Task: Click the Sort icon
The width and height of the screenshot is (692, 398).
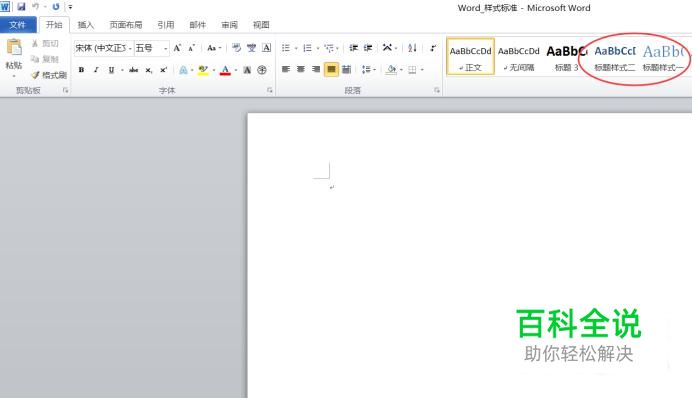Action: pyautogui.click(x=413, y=48)
